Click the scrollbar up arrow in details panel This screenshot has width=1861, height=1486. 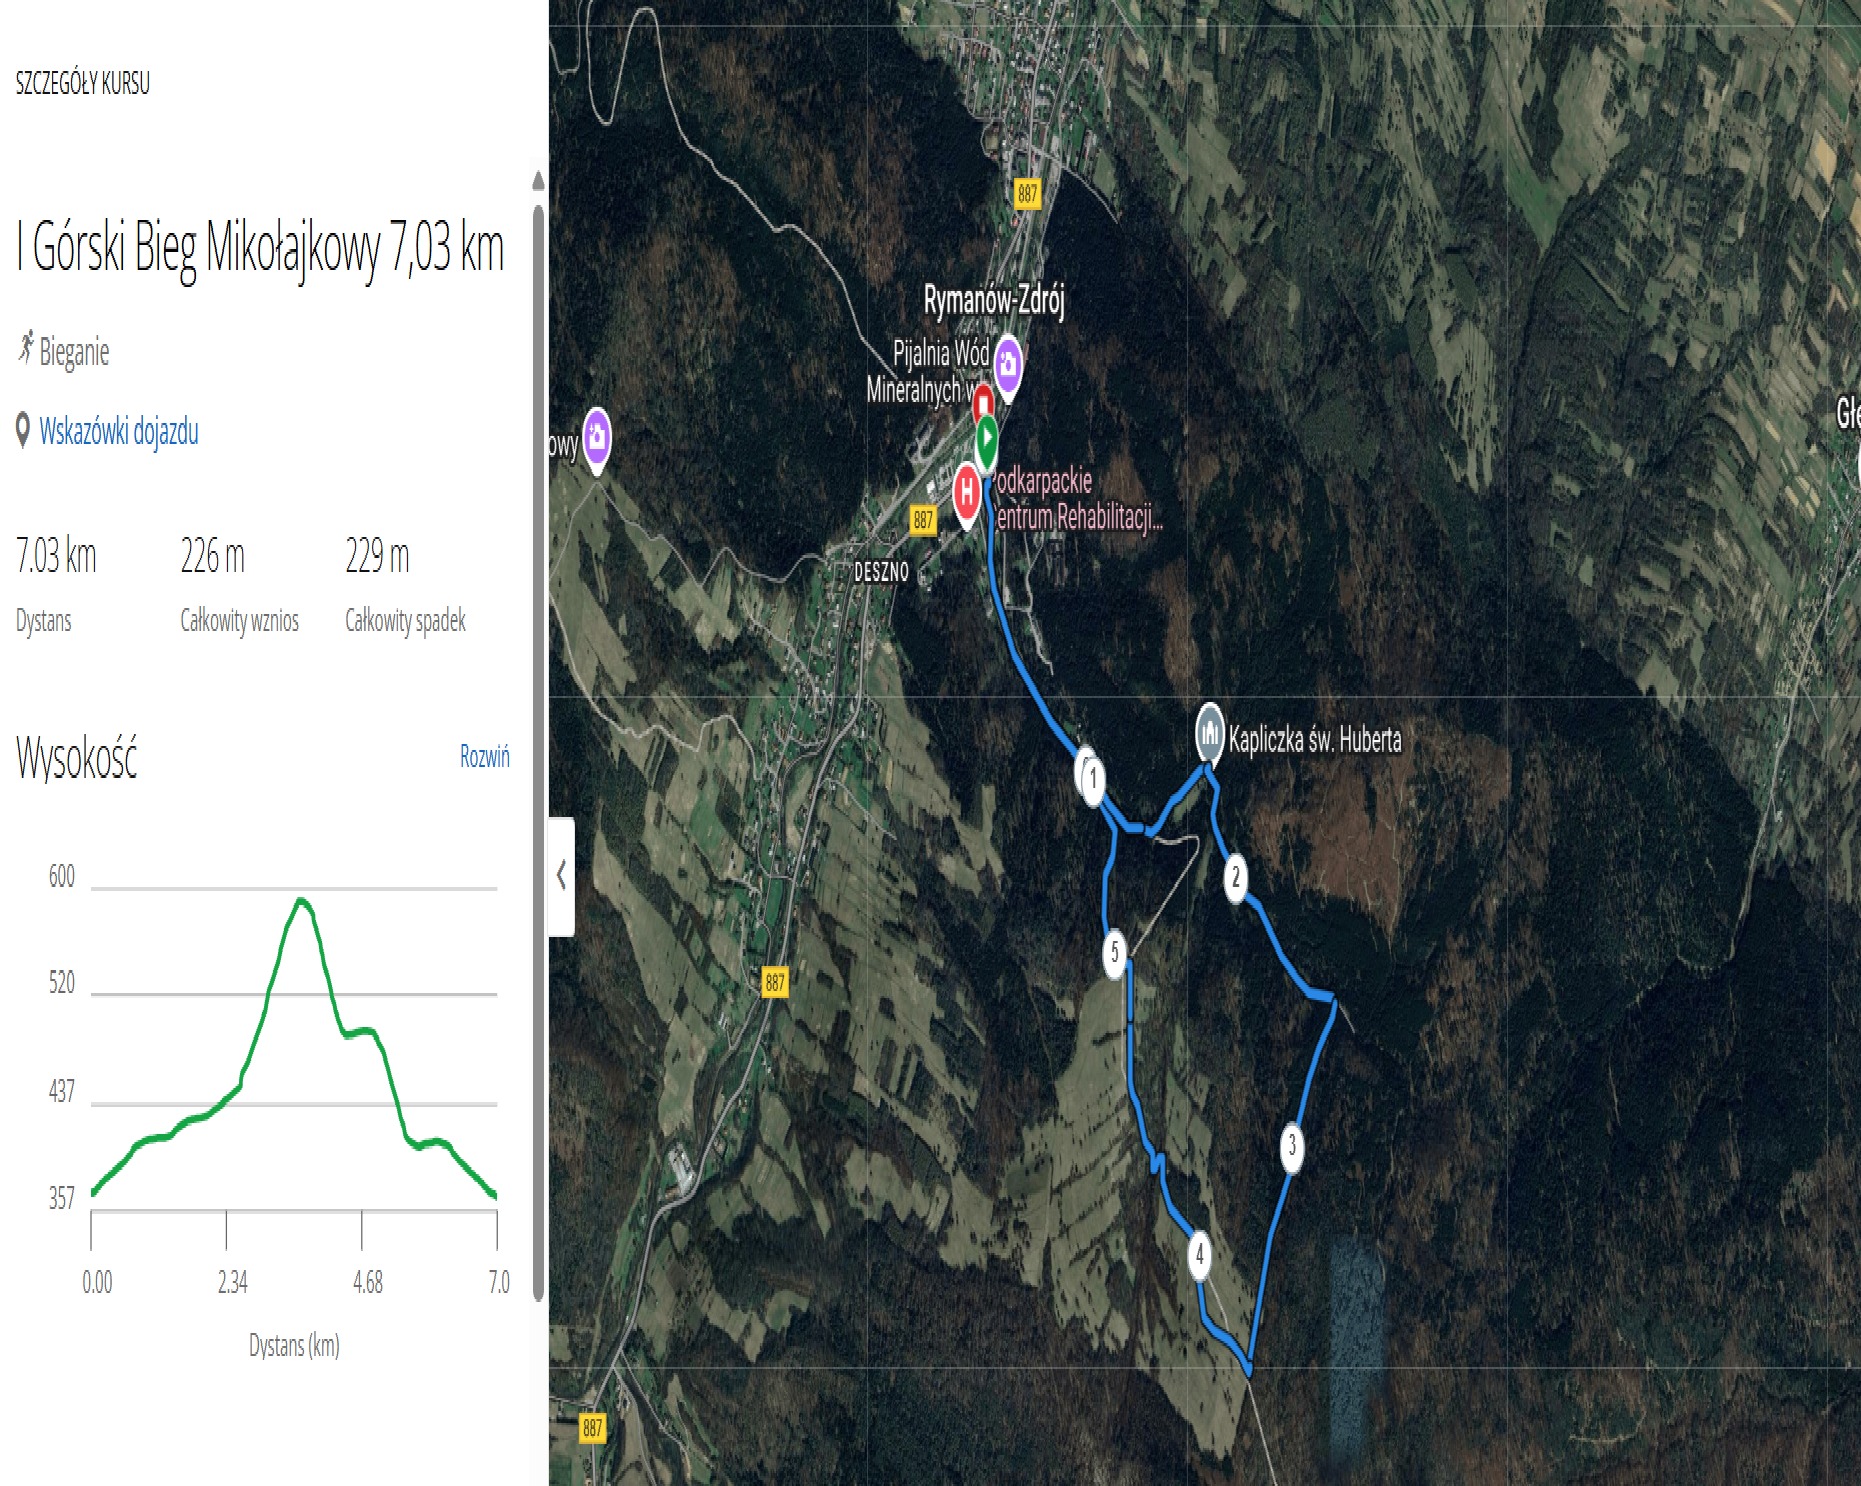(538, 181)
